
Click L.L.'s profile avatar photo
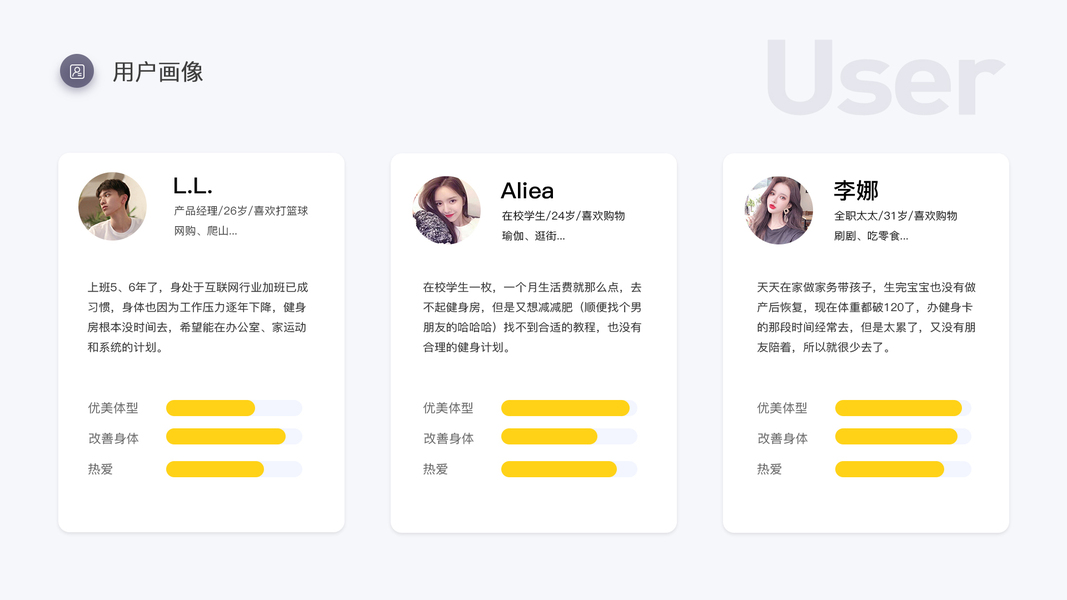point(113,206)
